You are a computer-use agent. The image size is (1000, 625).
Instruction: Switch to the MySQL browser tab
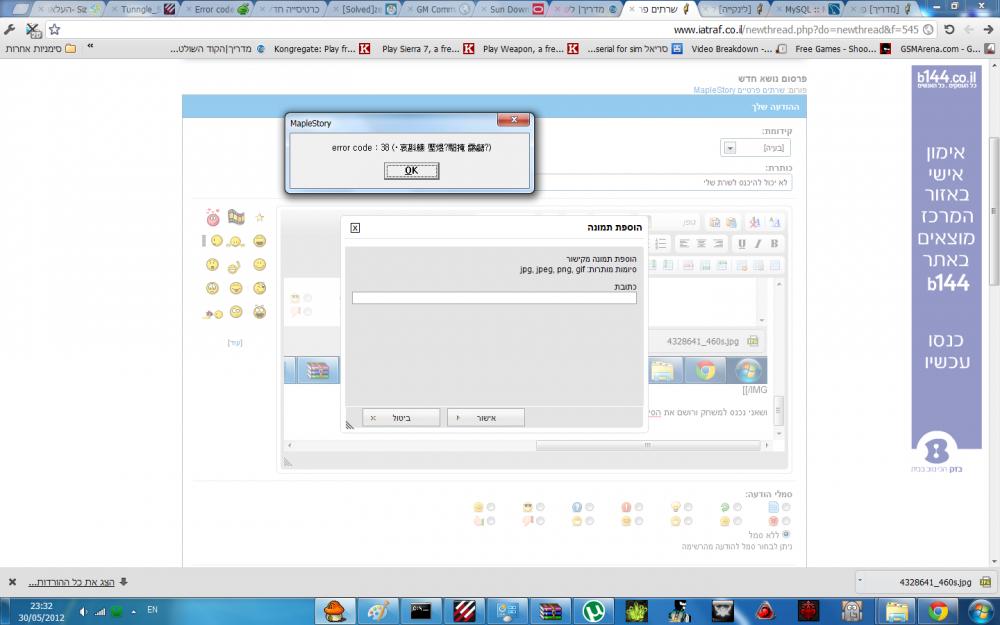(807, 9)
